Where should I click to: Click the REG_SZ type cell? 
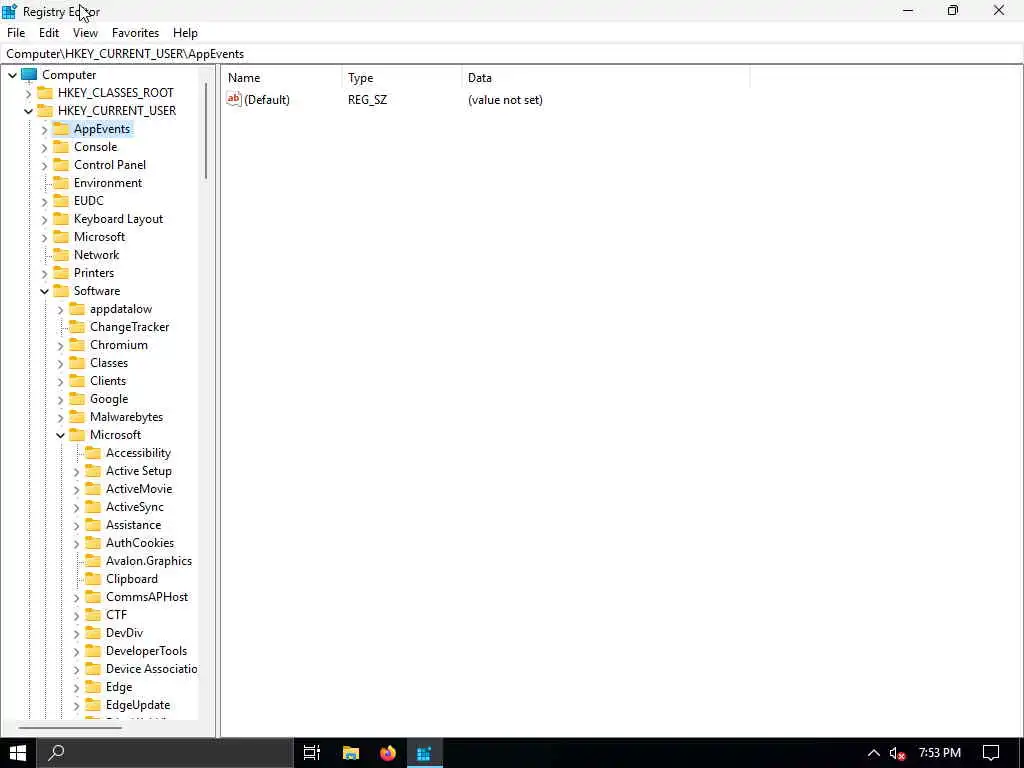367,100
